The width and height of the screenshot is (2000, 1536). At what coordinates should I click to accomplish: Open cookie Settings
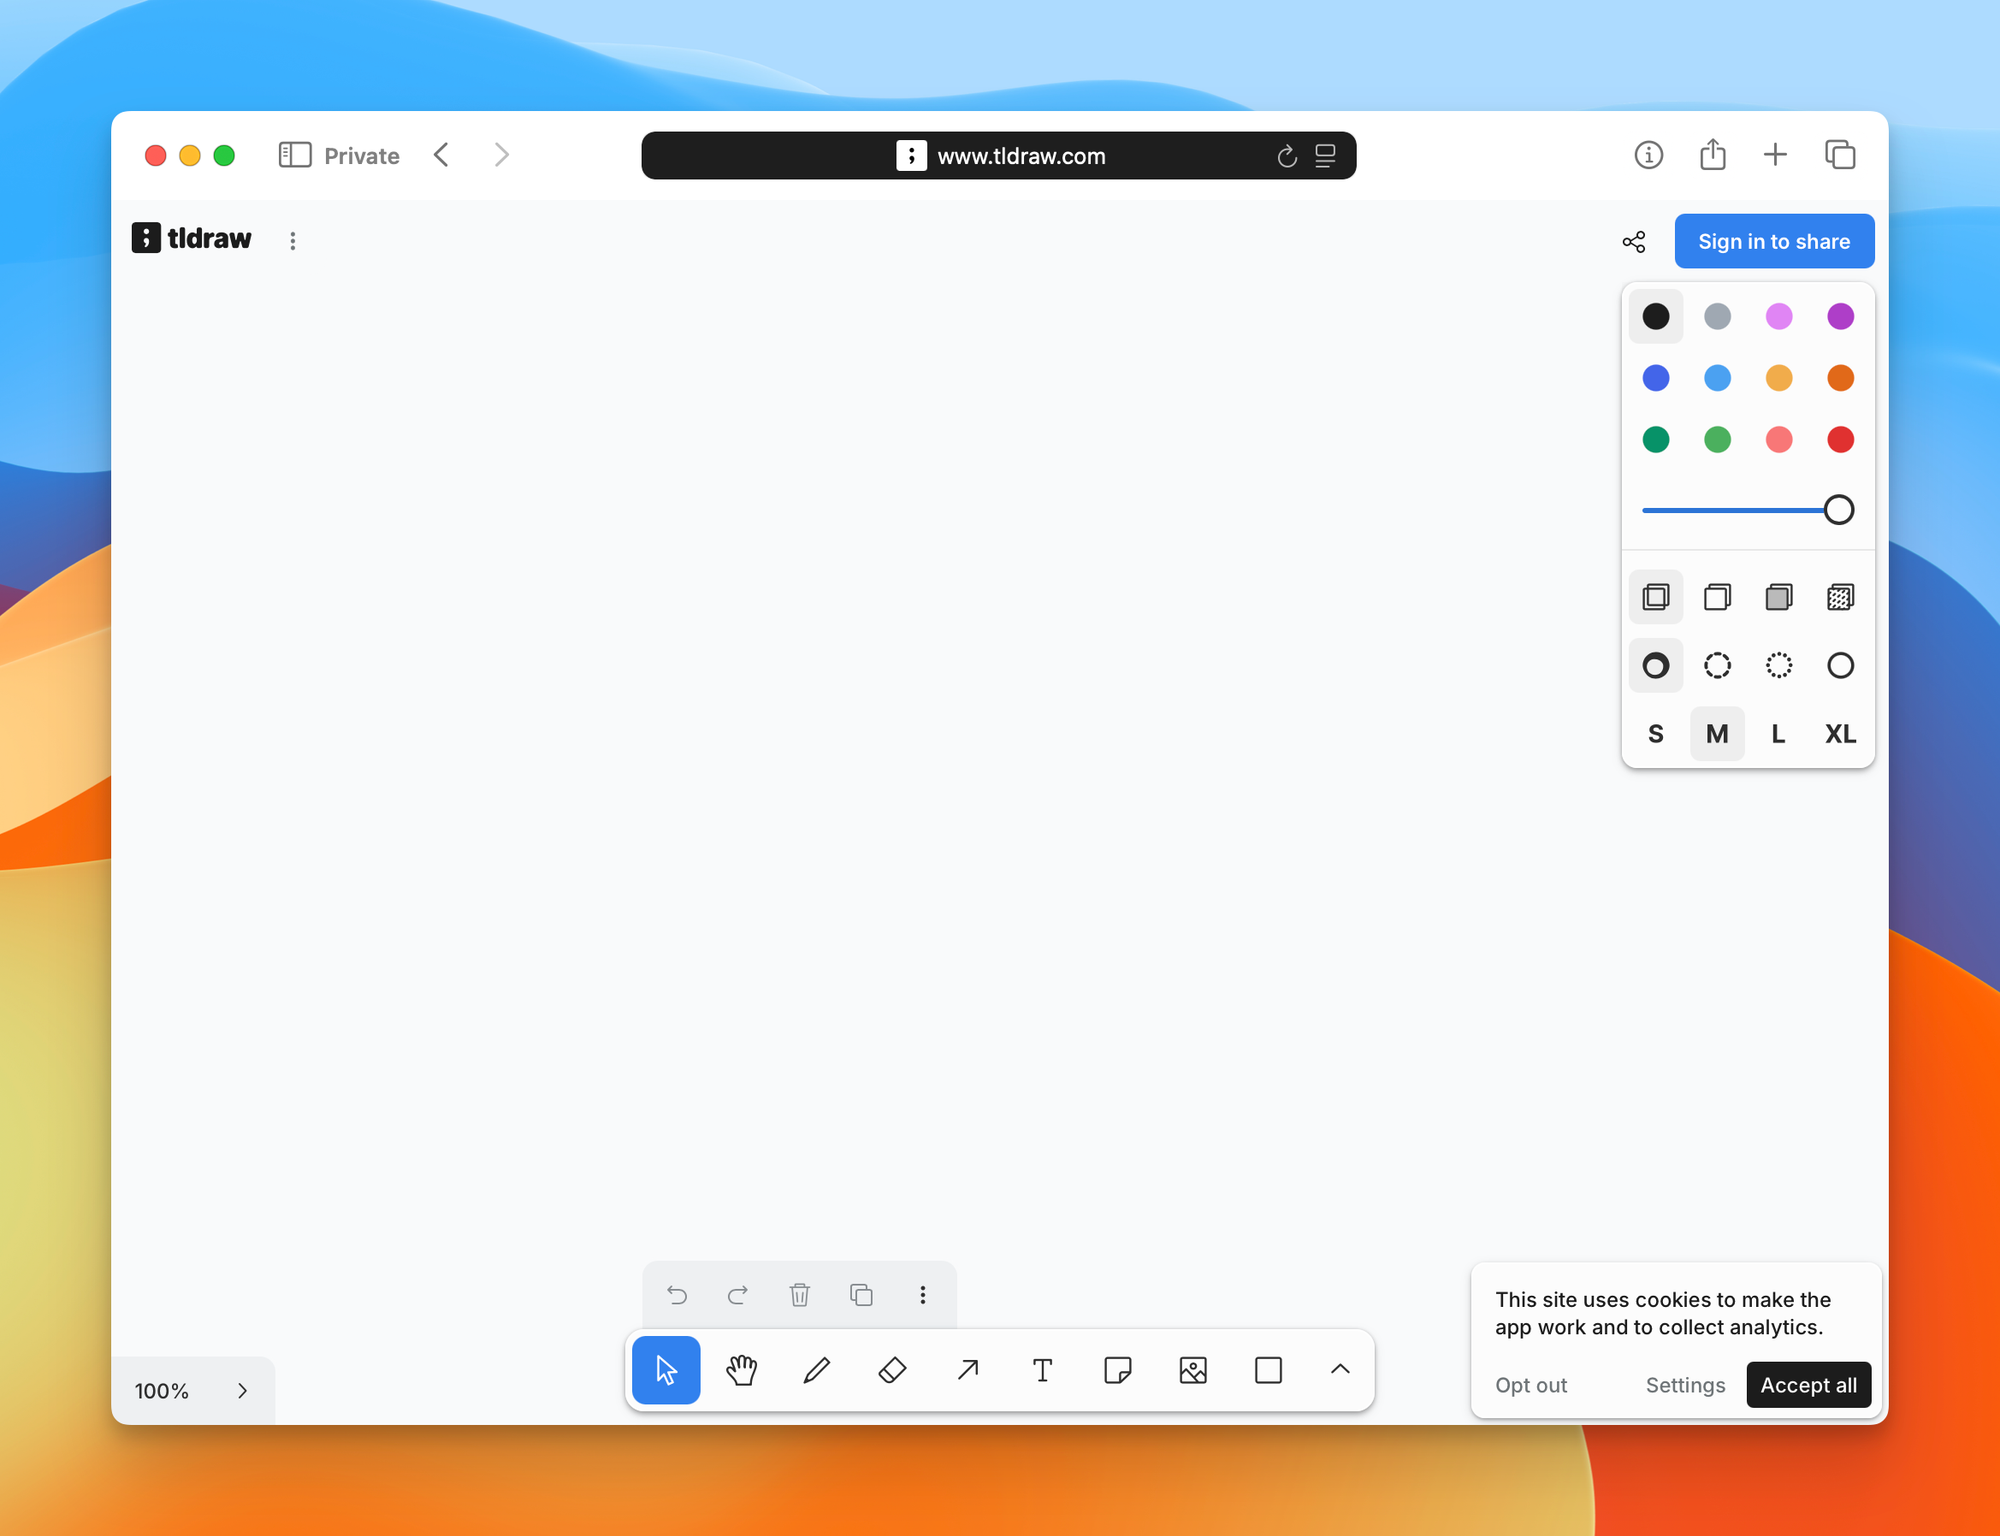[1685, 1385]
